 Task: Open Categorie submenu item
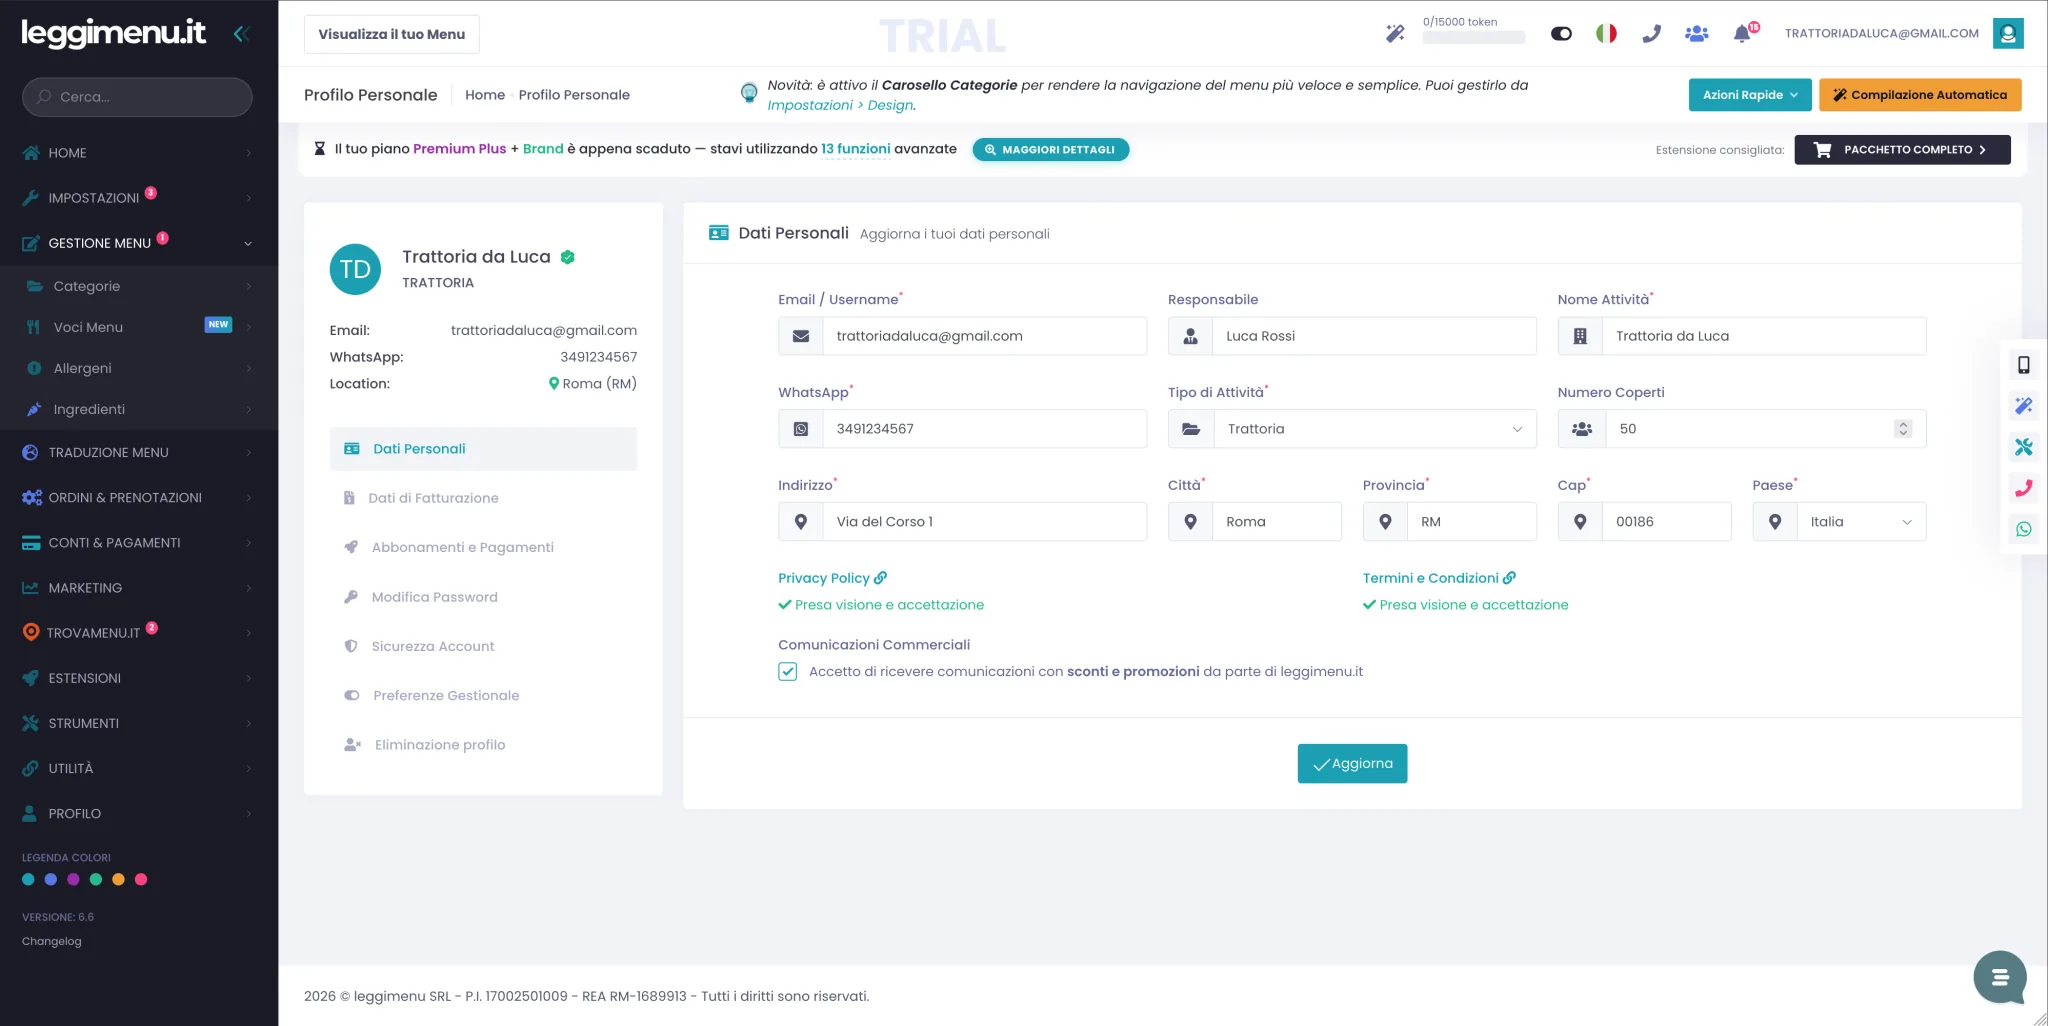click(139, 286)
